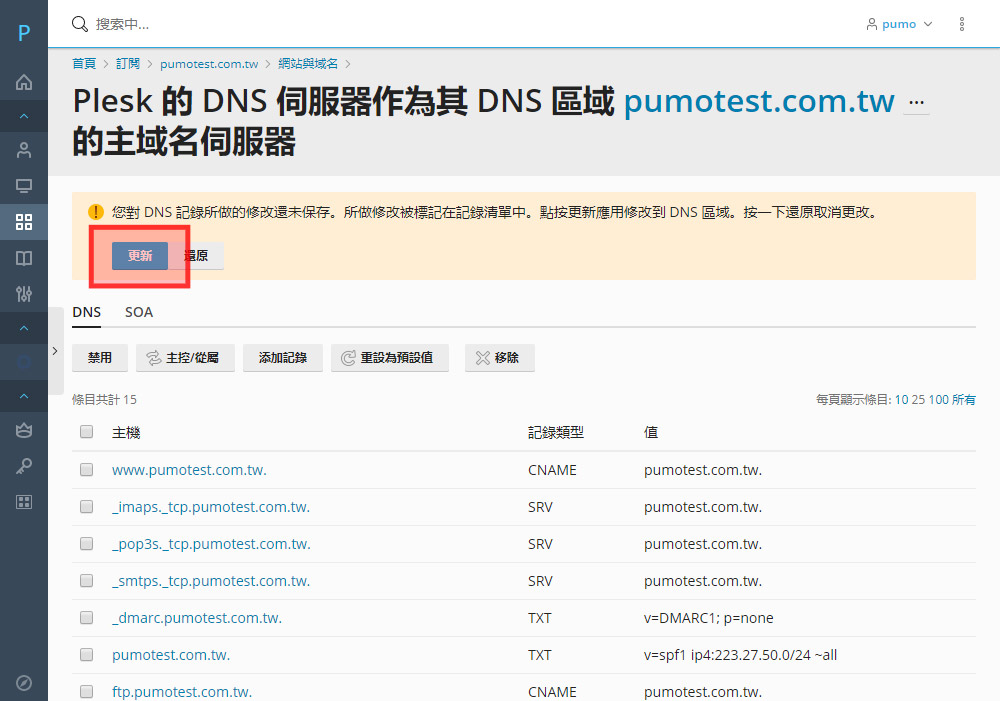Click the v=DMARC1; p=none value

[709, 618]
